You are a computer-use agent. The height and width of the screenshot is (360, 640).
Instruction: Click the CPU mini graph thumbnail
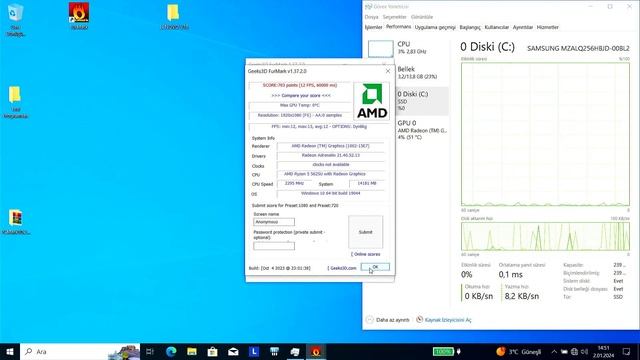pyautogui.click(x=380, y=49)
